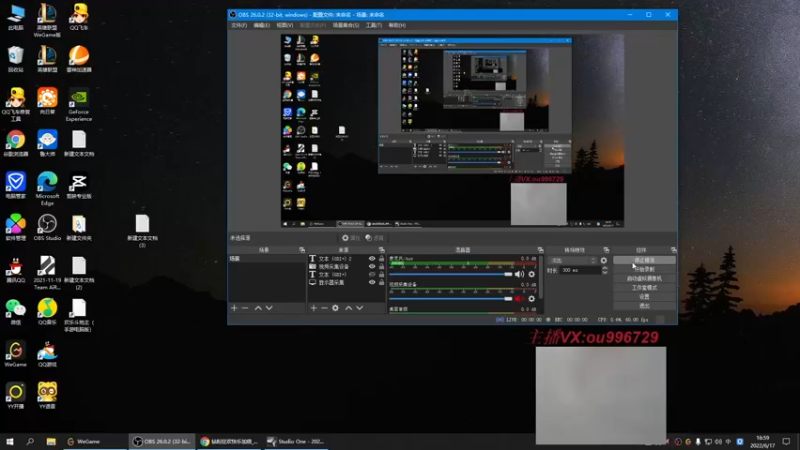Add a new scene with the plus icon
This screenshot has height=450, width=800.
pos(234,308)
